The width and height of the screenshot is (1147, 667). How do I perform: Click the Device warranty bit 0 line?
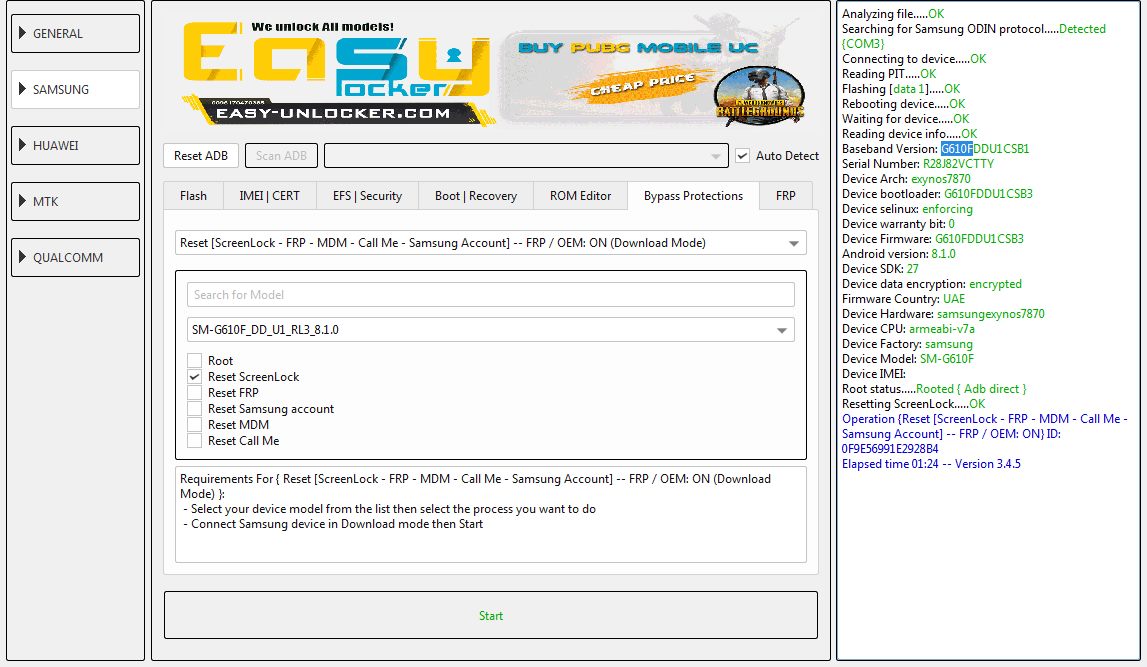(x=898, y=224)
